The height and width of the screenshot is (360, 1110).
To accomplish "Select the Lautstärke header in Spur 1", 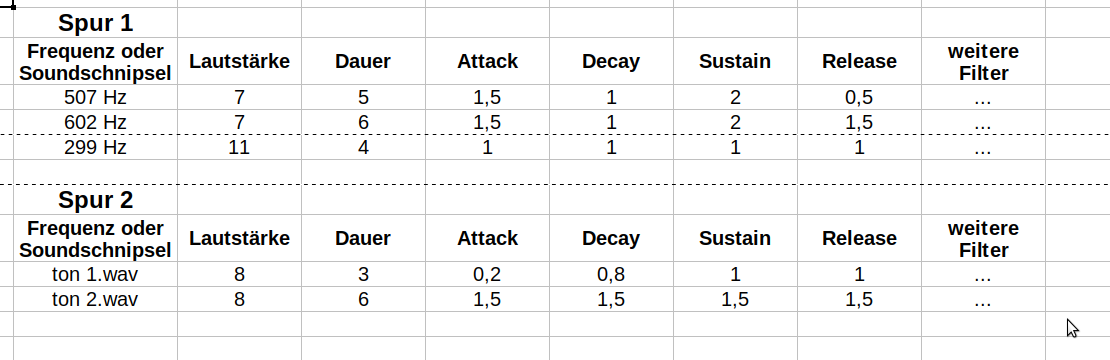I will point(239,62).
